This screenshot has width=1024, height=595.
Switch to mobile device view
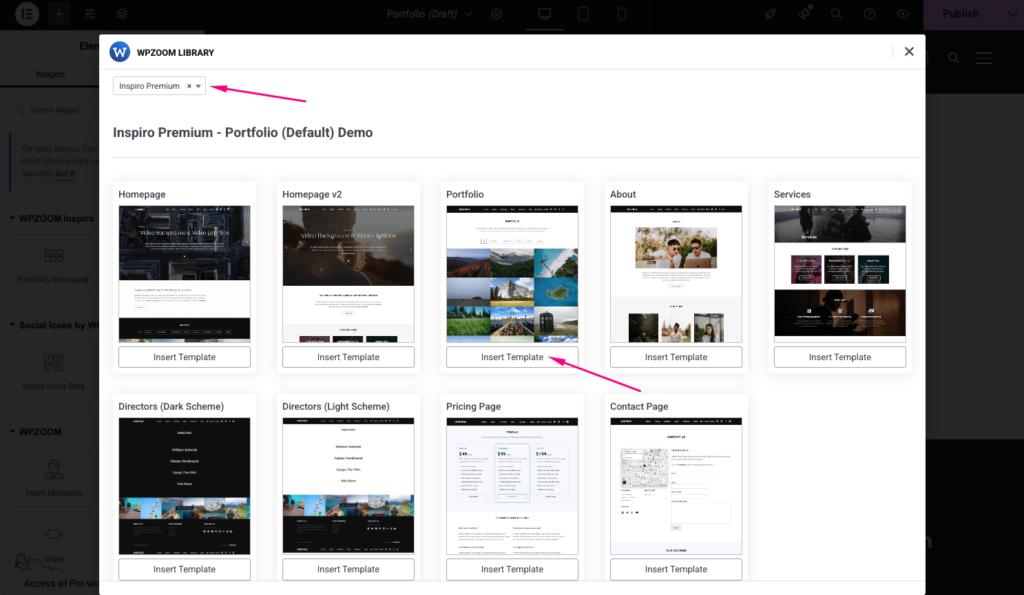[621, 14]
